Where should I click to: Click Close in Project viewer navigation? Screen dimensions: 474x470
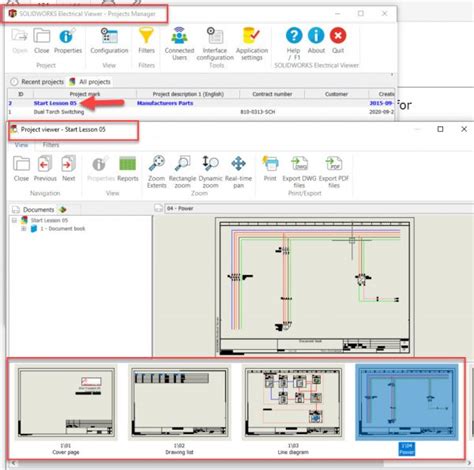[x=21, y=169]
